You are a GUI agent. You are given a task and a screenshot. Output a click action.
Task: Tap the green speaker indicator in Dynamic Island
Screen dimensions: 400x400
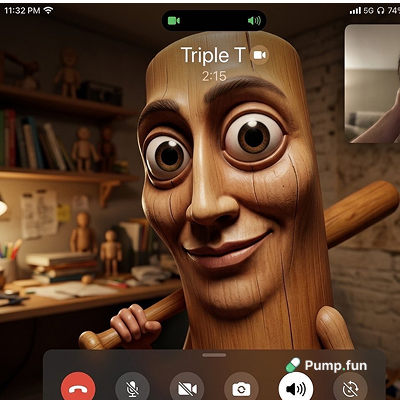pyautogui.click(x=254, y=21)
